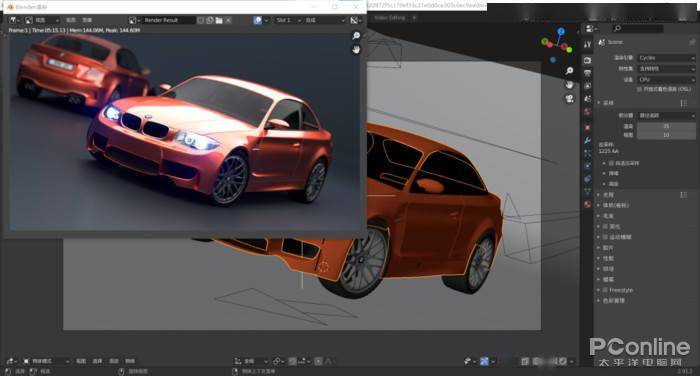The height and width of the screenshot is (376, 700).
Task: Open the Slot 1 dropdown
Action: pos(288,20)
